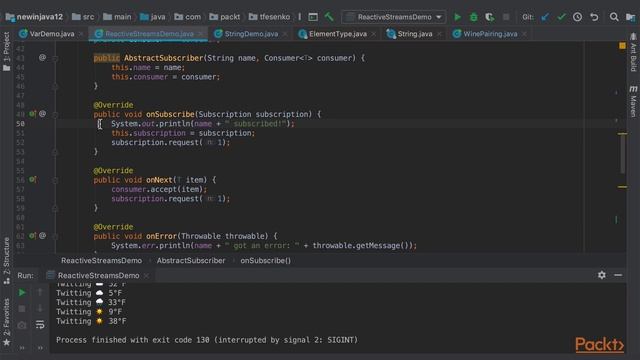Viewport: 640px width, 360px height.
Task: Open the Favorites tool window sidebar tab
Action: point(6,322)
